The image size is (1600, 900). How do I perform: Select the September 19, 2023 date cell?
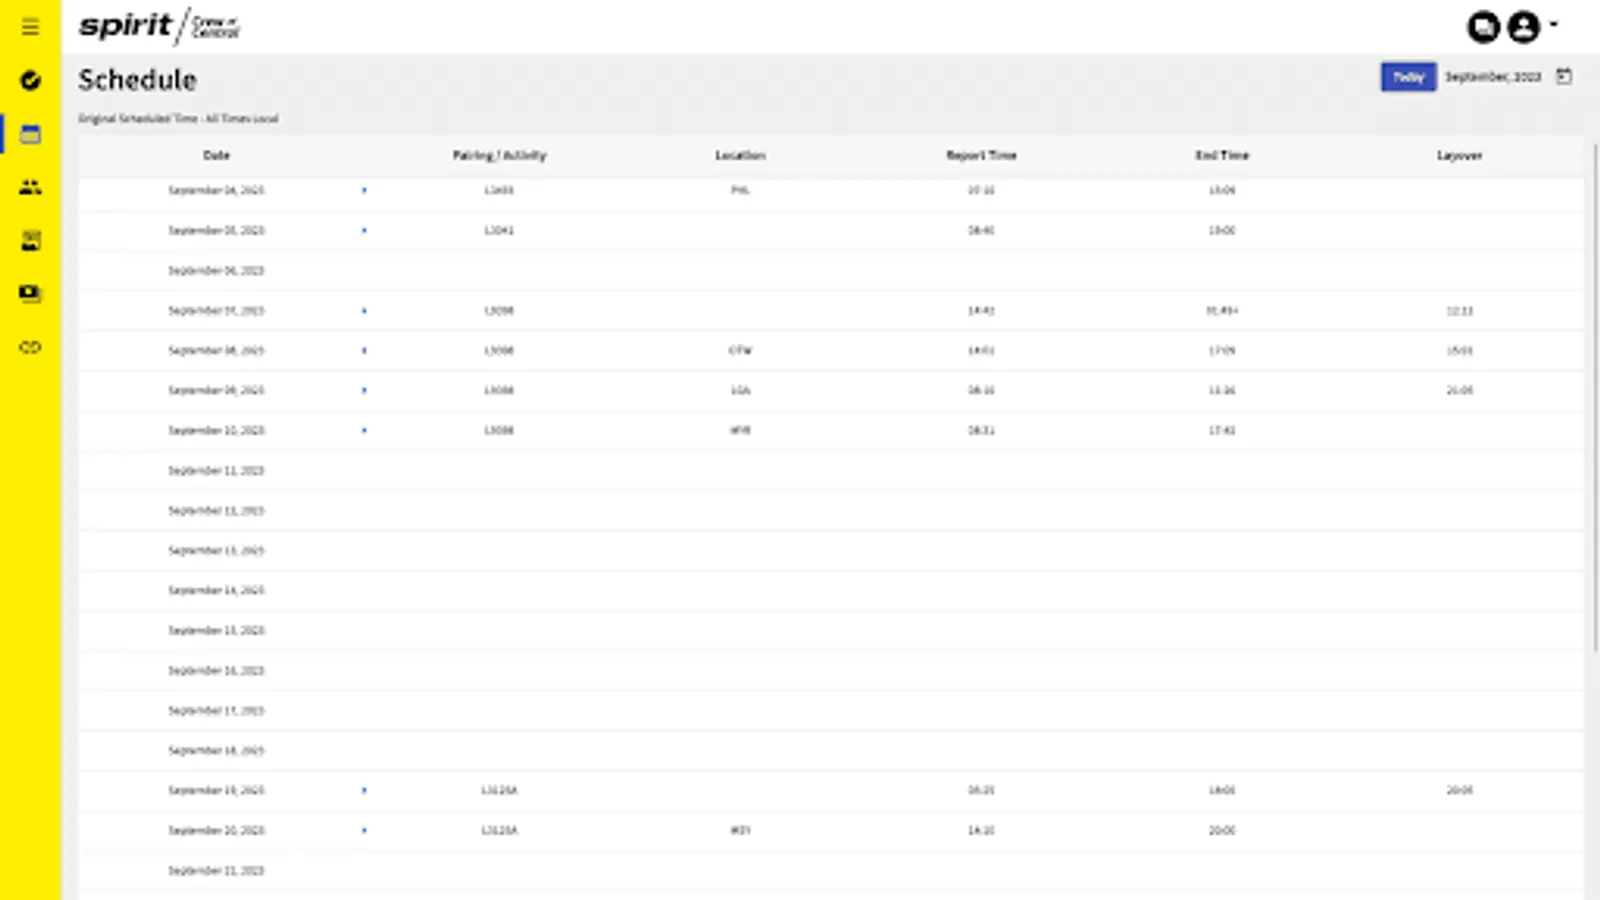coord(216,790)
